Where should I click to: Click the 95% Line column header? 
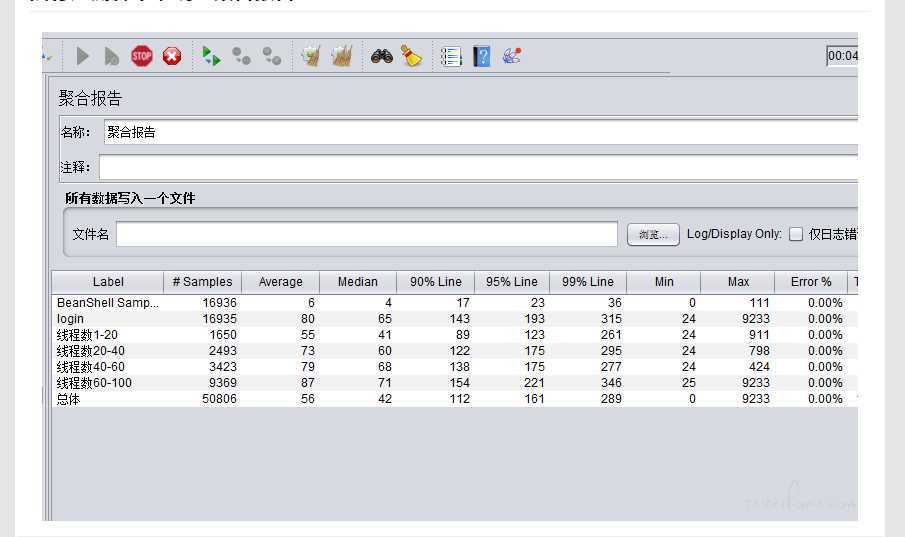click(512, 282)
